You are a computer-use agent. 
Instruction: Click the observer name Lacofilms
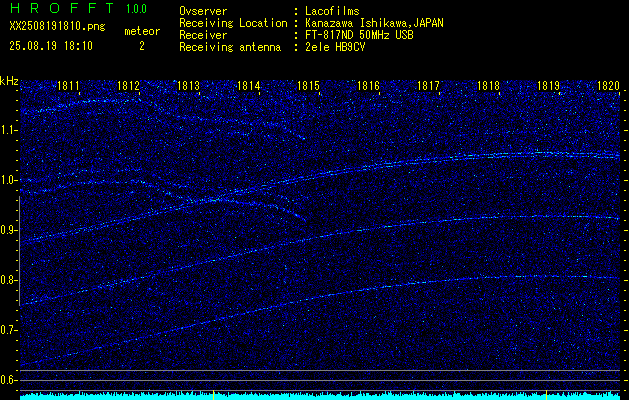tap(333, 11)
